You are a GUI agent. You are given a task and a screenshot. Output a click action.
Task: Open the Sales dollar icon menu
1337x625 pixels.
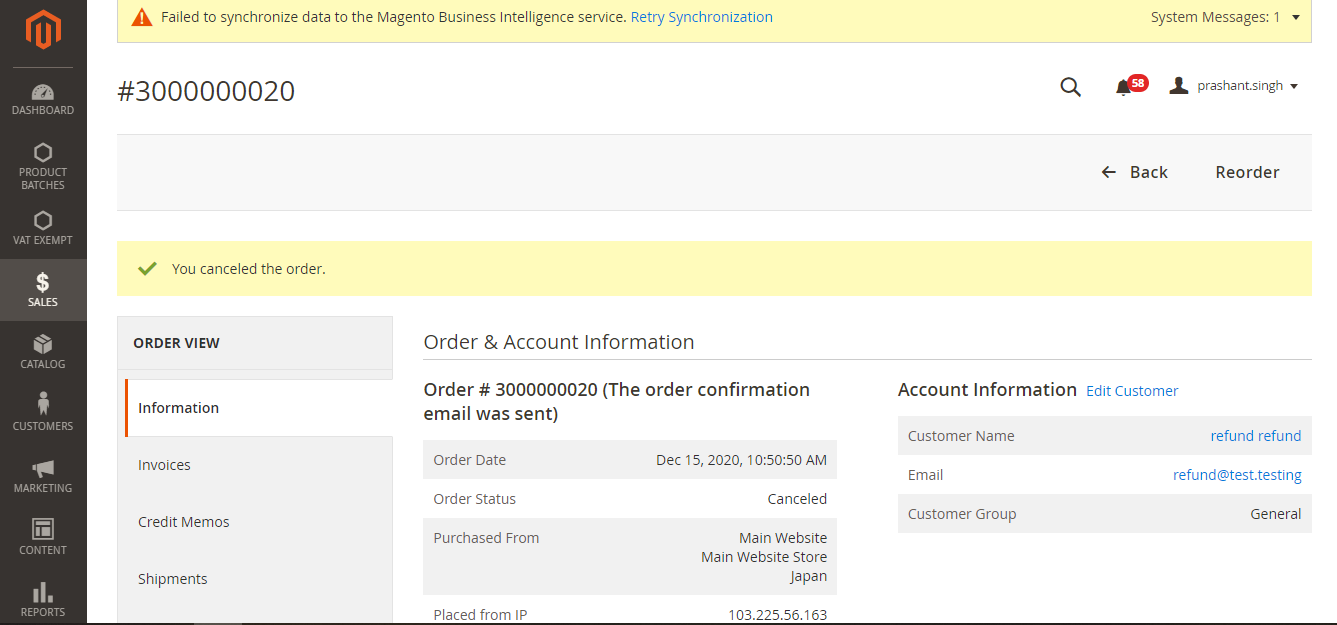43,289
